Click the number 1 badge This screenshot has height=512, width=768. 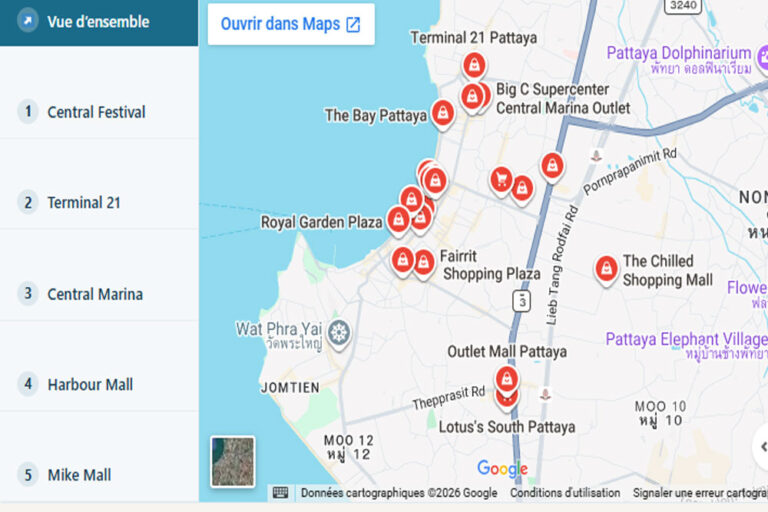click(x=28, y=111)
